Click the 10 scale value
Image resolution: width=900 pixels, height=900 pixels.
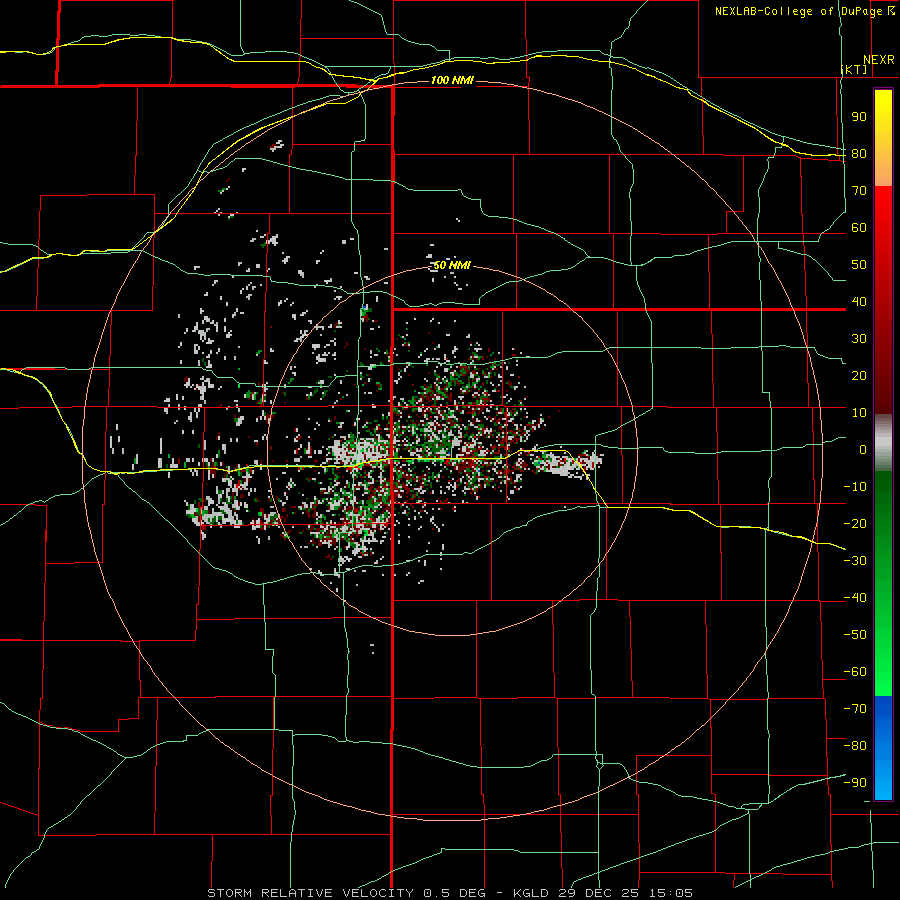[x=859, y=413]
